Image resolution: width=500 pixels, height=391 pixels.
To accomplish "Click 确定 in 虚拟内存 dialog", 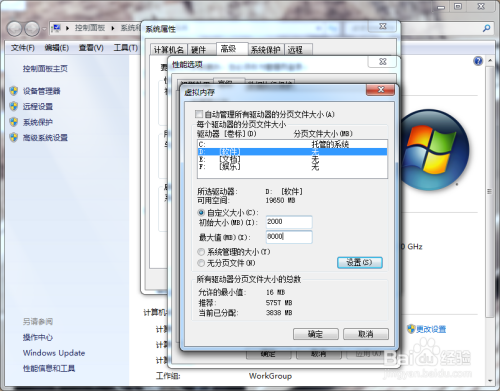I will point(316,334).
